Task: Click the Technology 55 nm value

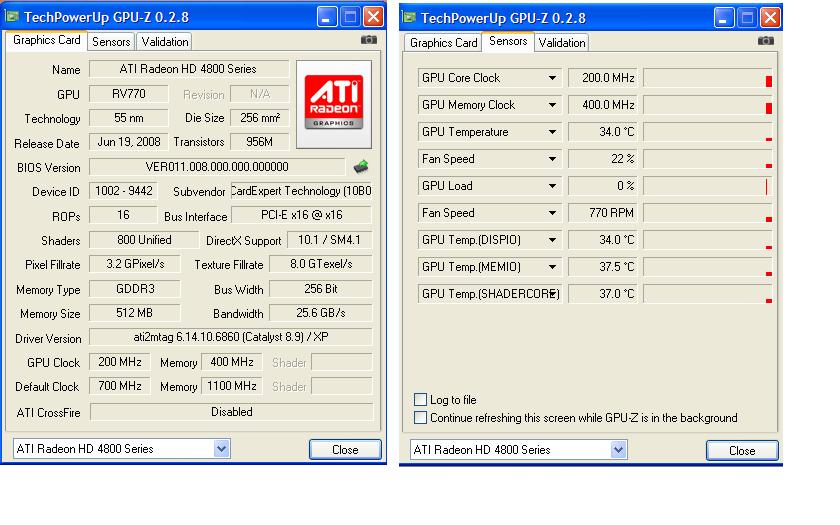Action: click(129, 118)
